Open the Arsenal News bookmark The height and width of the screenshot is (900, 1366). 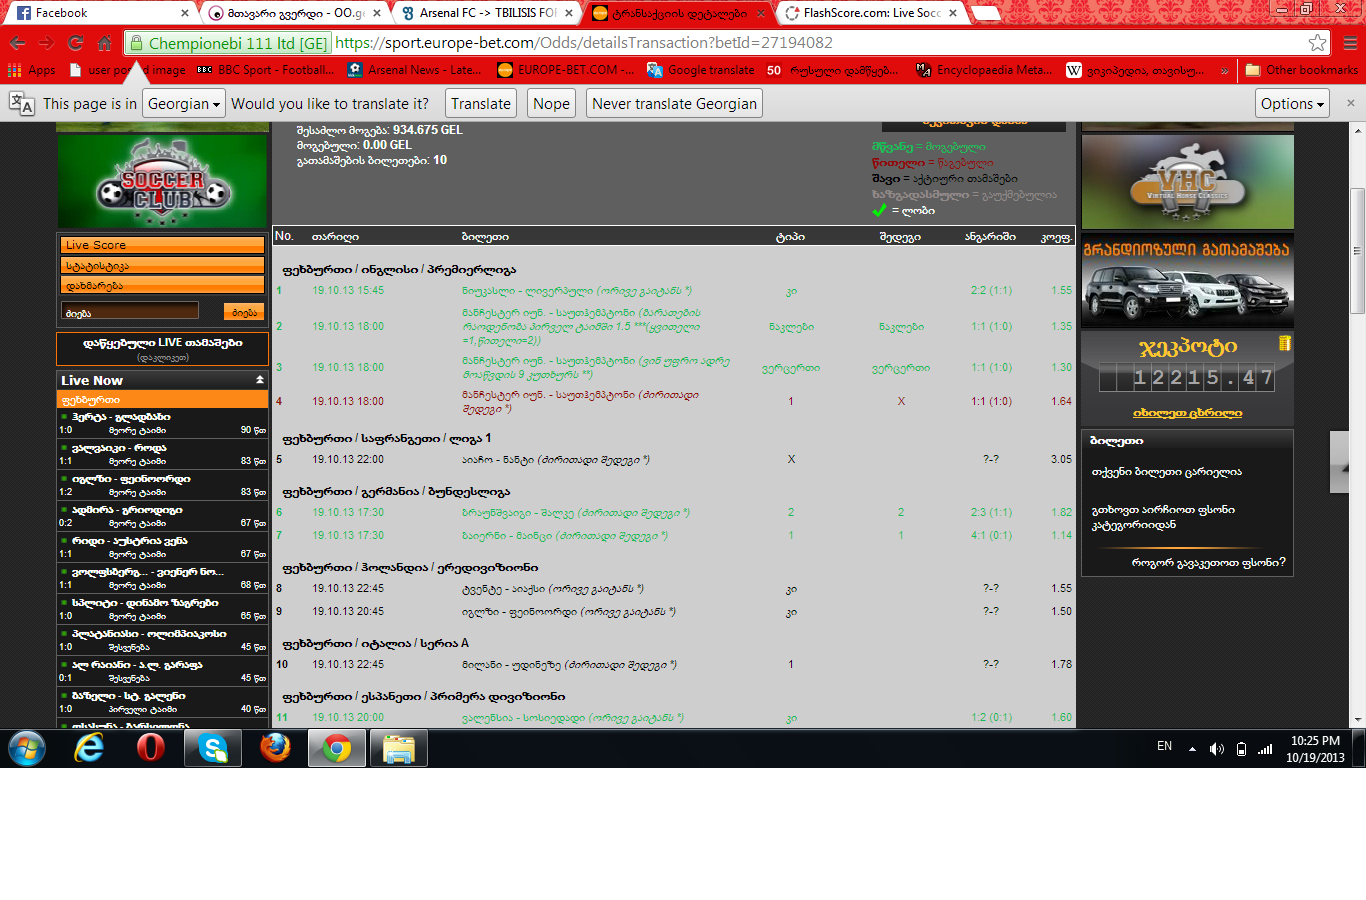(414, 70)
